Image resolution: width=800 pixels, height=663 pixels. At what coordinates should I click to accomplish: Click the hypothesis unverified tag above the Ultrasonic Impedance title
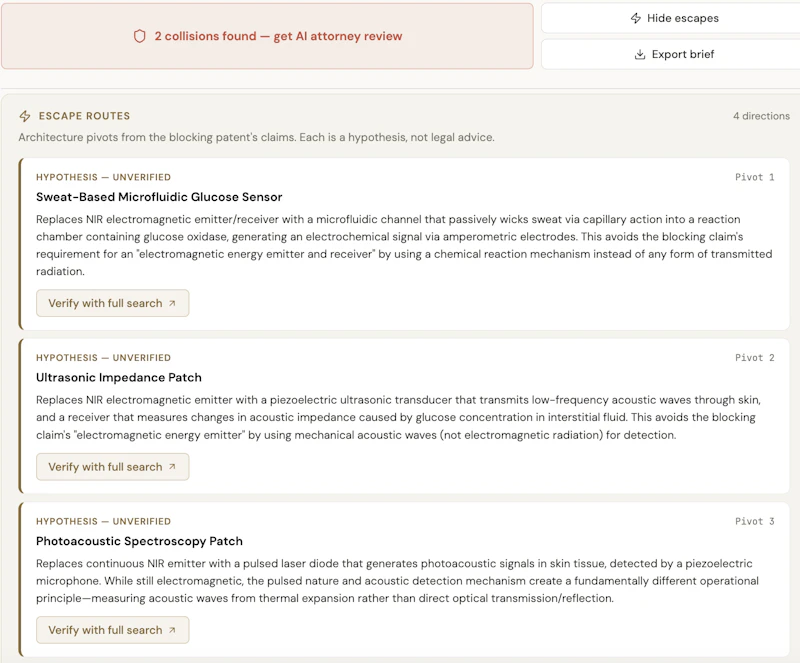point(104,358)
